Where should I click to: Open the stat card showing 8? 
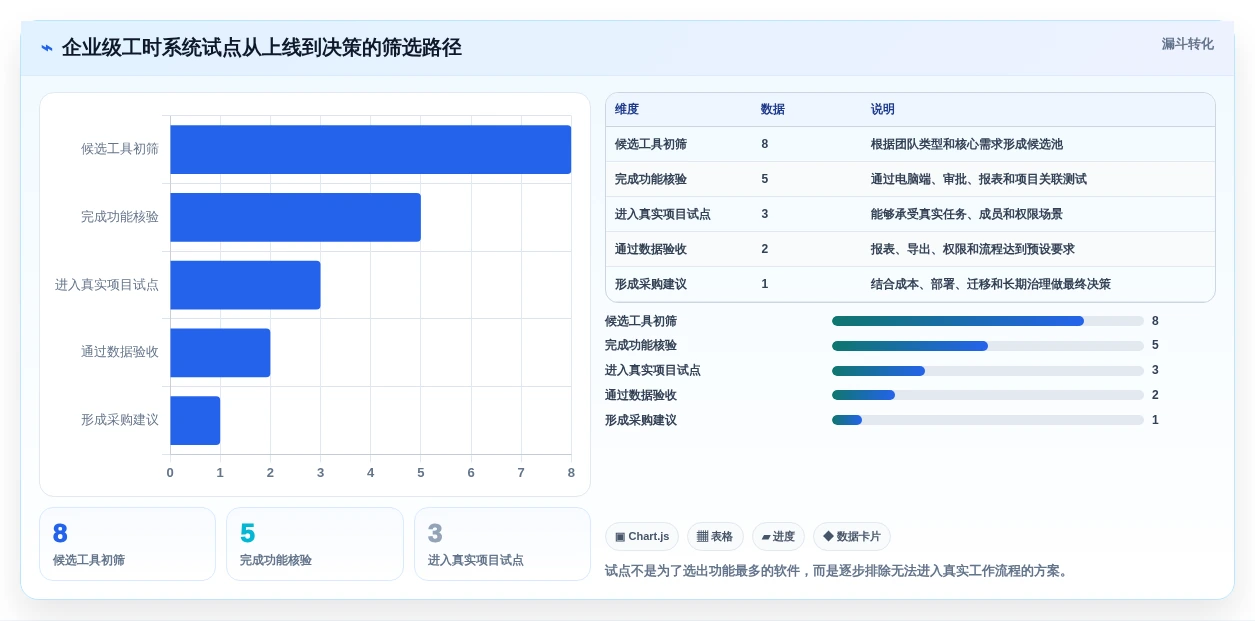click(127, 544)
